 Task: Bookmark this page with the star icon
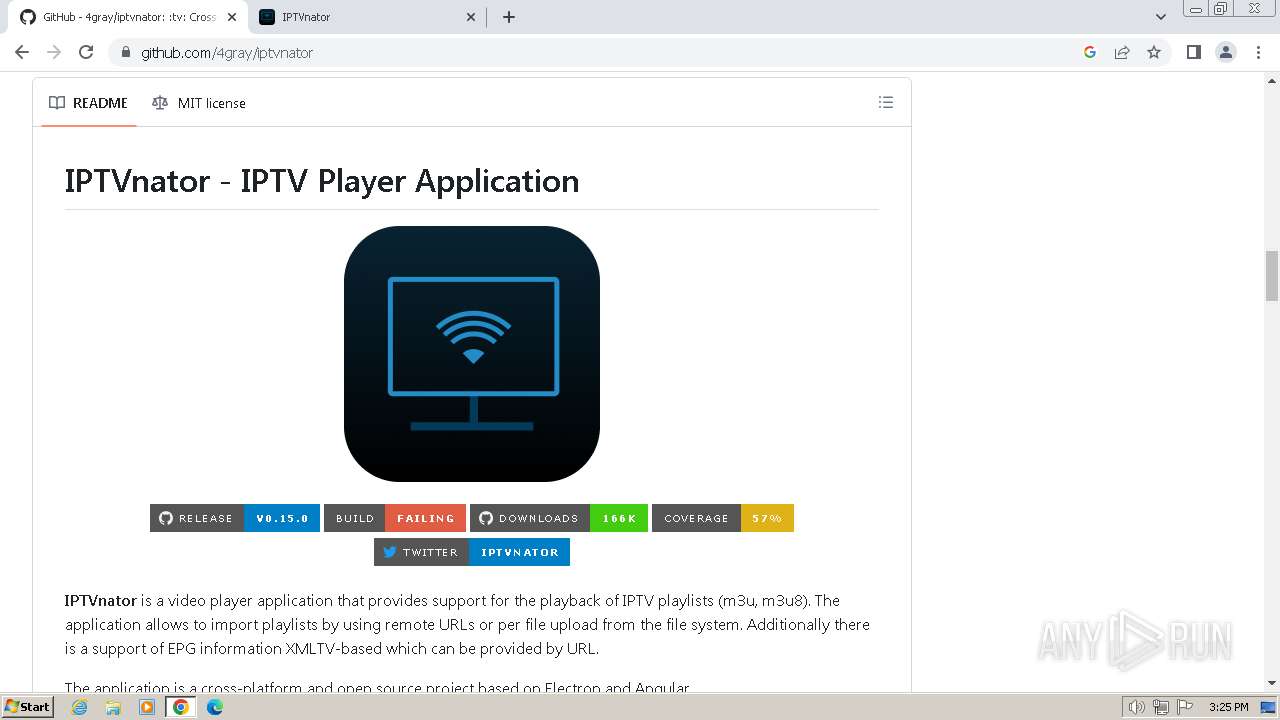[1154, 52]
